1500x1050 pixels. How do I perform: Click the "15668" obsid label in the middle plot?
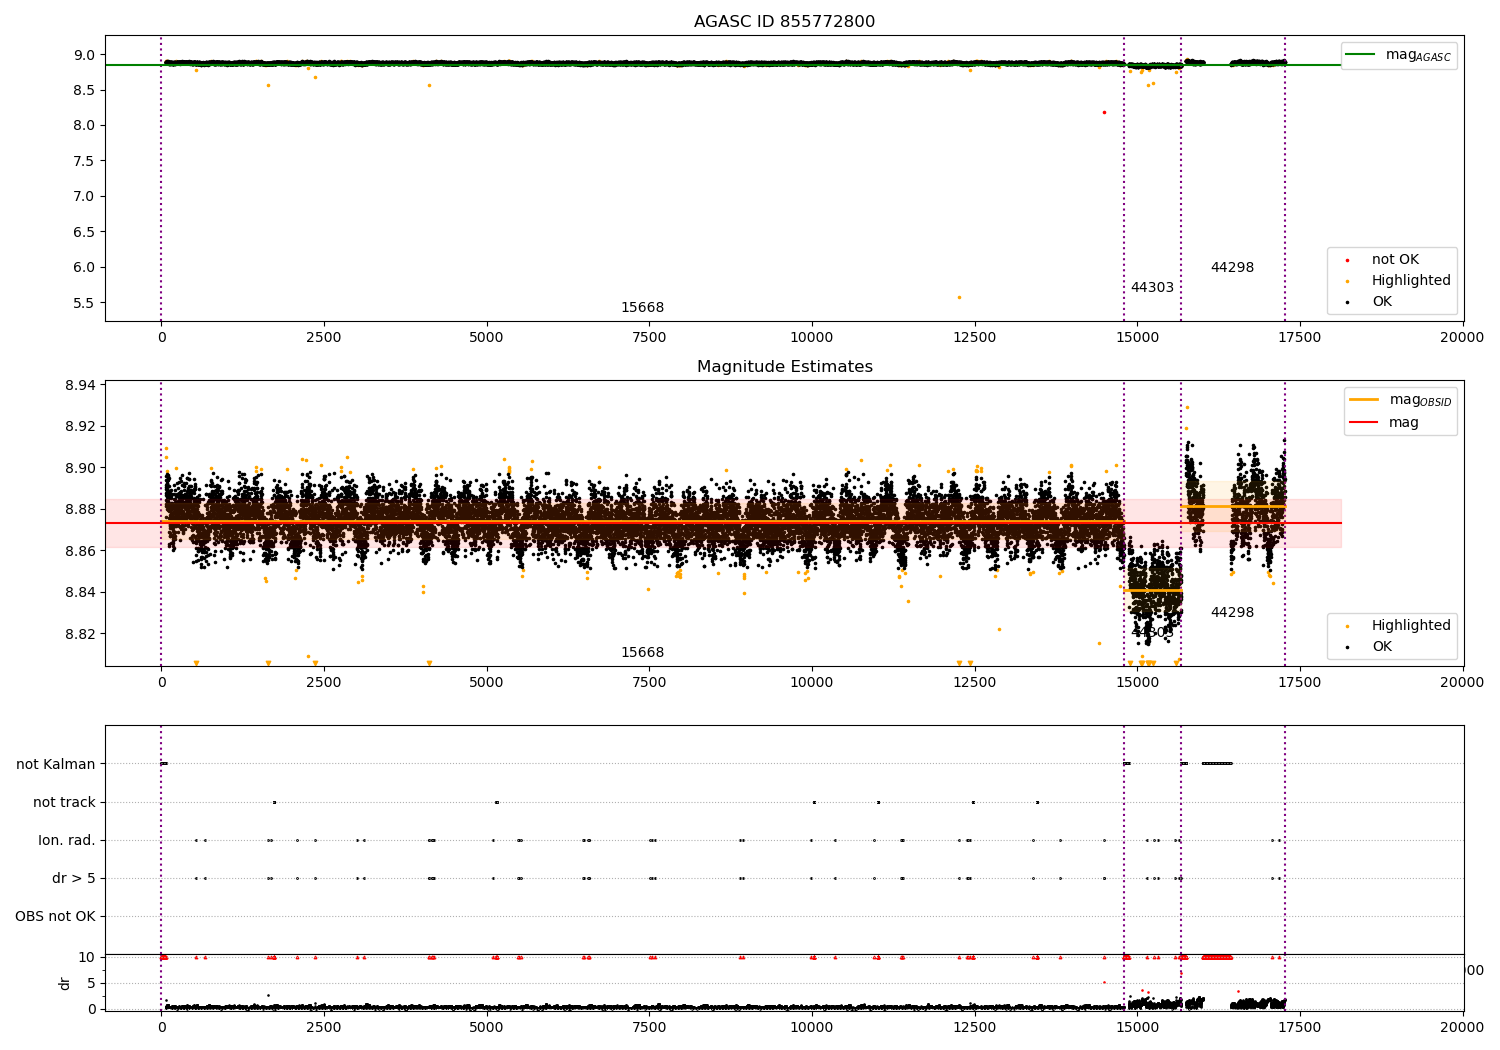point(642,653)
